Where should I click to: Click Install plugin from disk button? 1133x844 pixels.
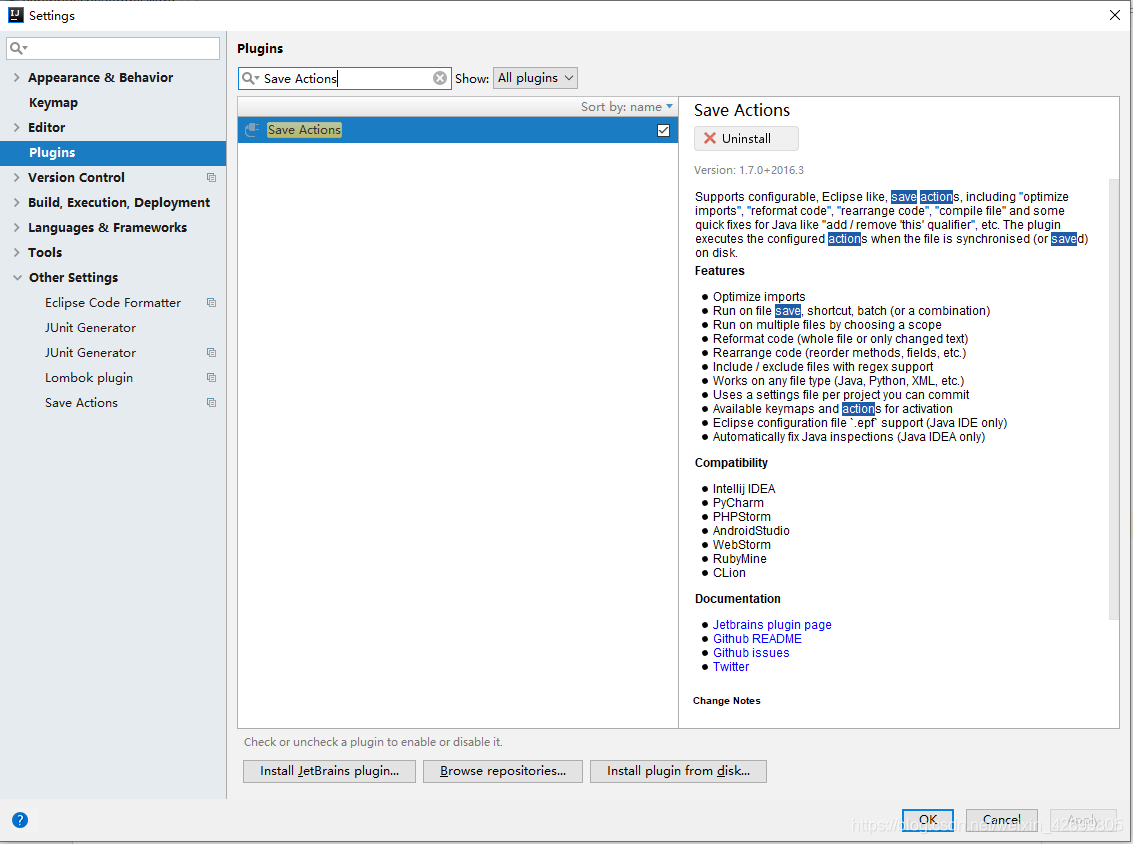[x=678, y=771]
